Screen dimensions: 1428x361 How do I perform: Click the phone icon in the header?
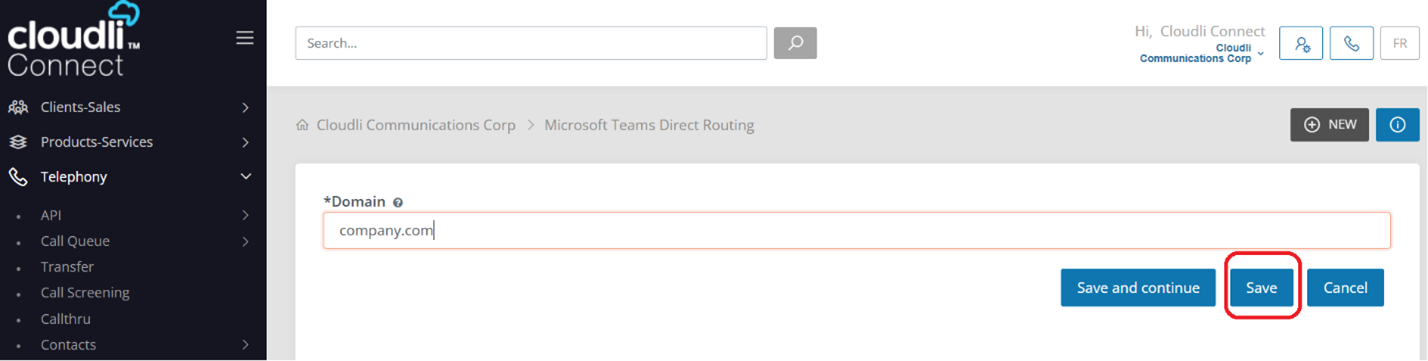(x=1351, y=44)
